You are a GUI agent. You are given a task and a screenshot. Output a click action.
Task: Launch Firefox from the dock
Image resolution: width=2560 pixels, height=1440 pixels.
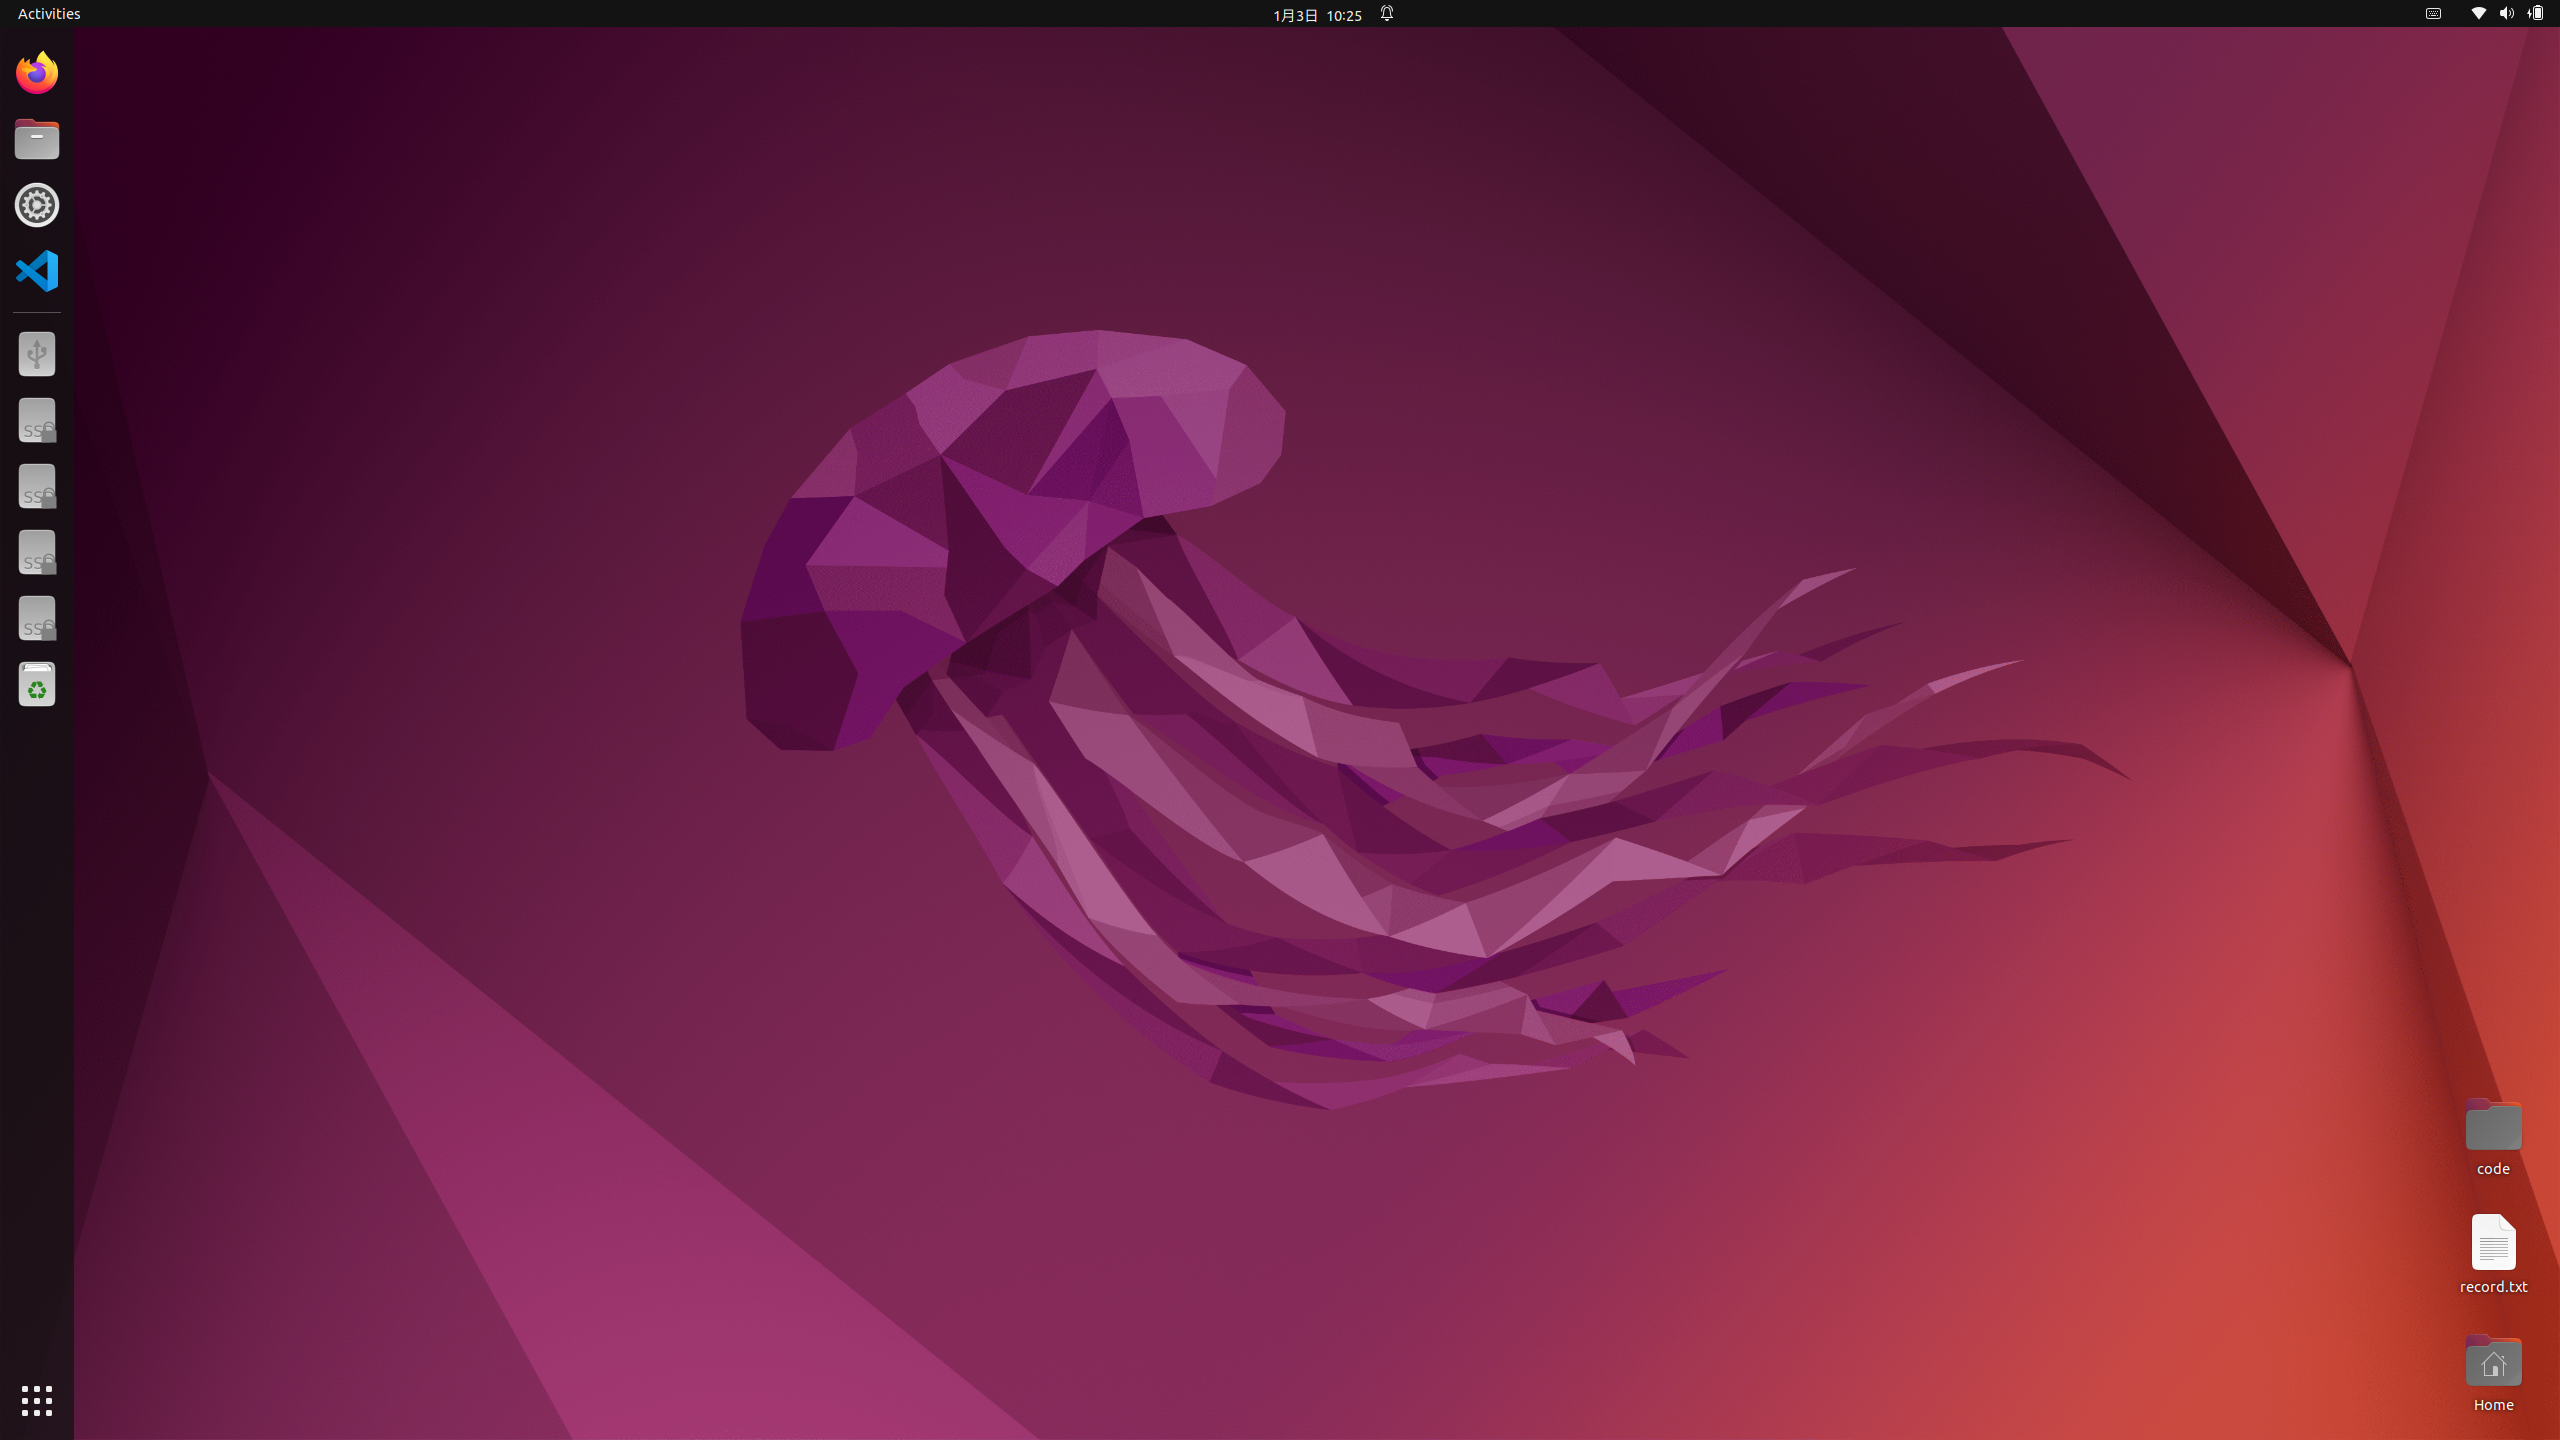coord(37,73)
